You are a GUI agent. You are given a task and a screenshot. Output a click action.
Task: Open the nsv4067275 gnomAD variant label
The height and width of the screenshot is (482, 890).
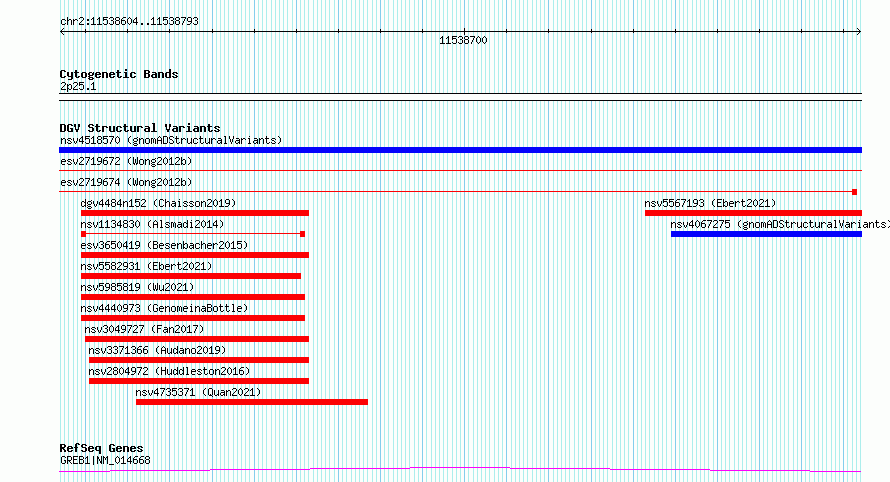point(780,224)
